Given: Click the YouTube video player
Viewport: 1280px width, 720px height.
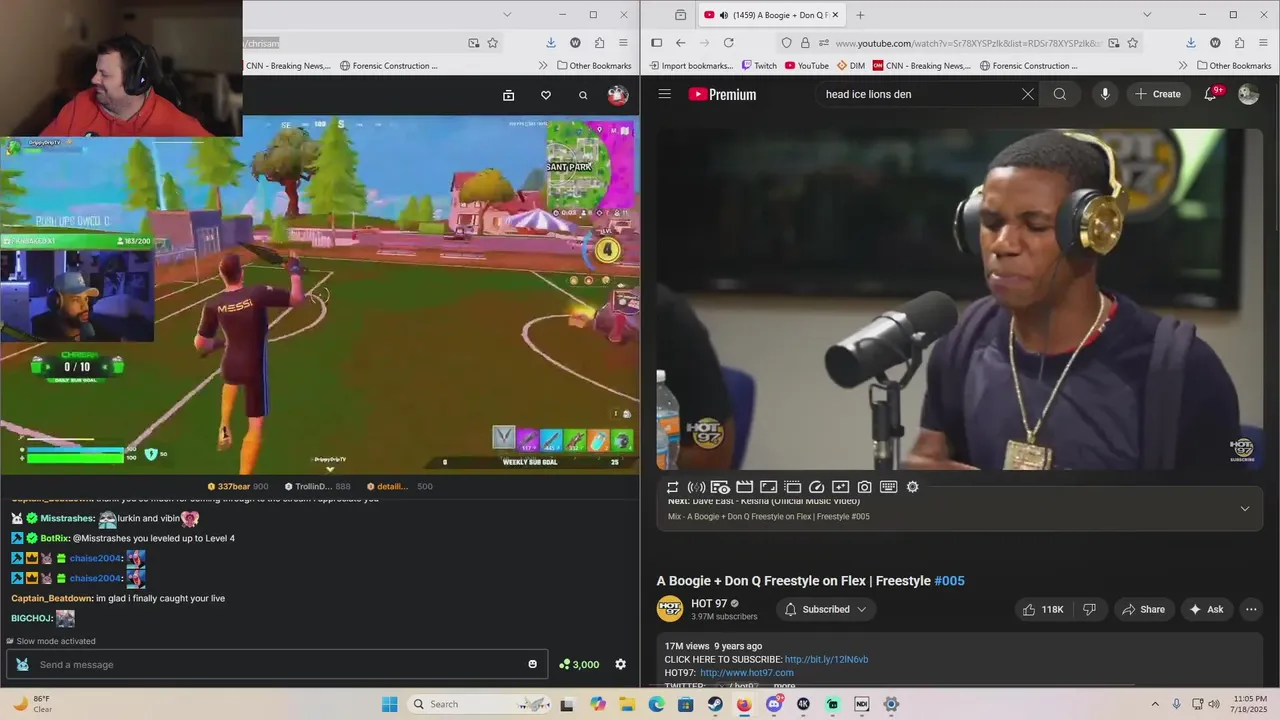Looking at the screenshot, I should coord(959,298).
